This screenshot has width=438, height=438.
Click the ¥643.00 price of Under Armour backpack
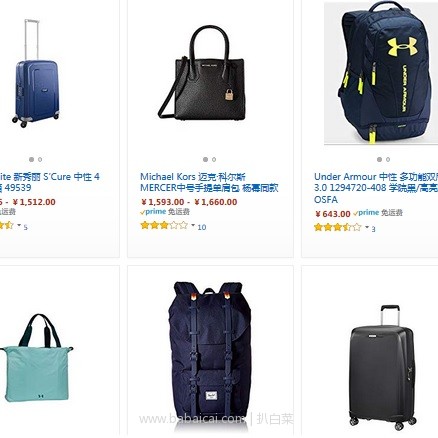tap(333, 214)
